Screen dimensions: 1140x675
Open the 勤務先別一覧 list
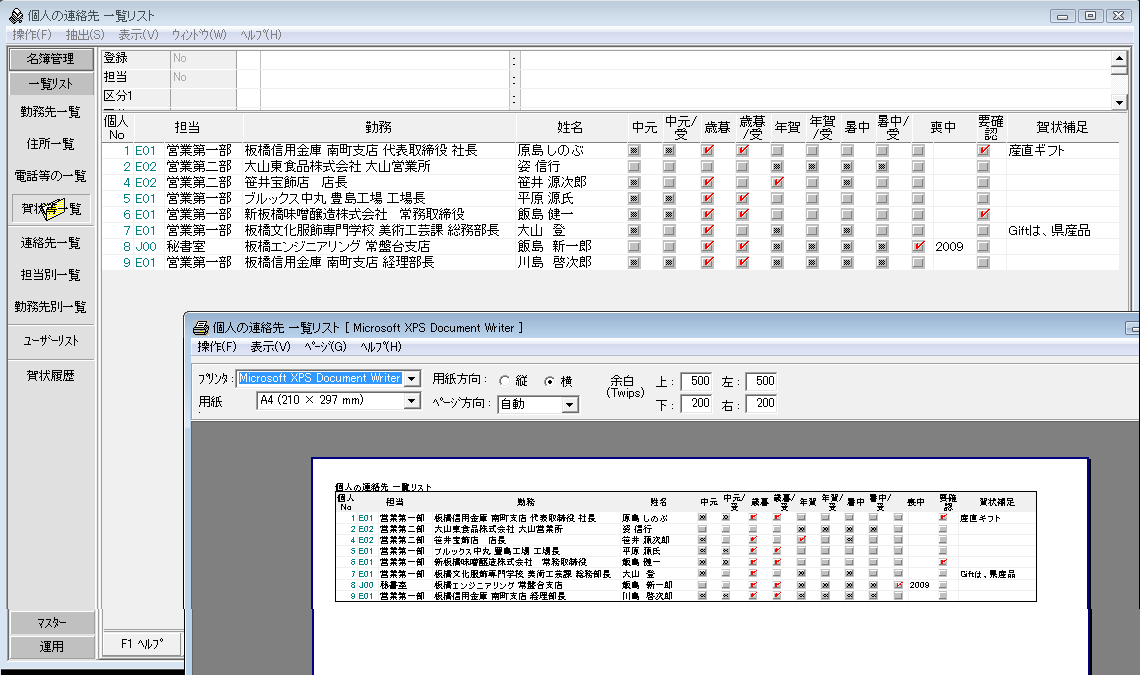[x=51, y=307]
